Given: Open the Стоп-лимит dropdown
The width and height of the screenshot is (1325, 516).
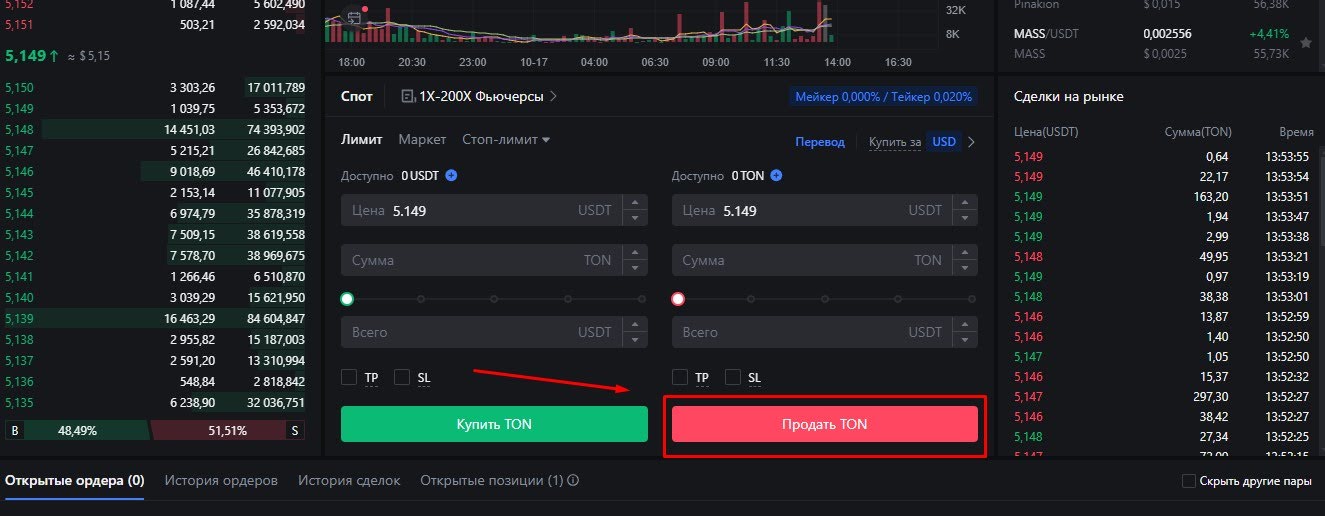Looking at the screenshot, I should click(506, 140).
